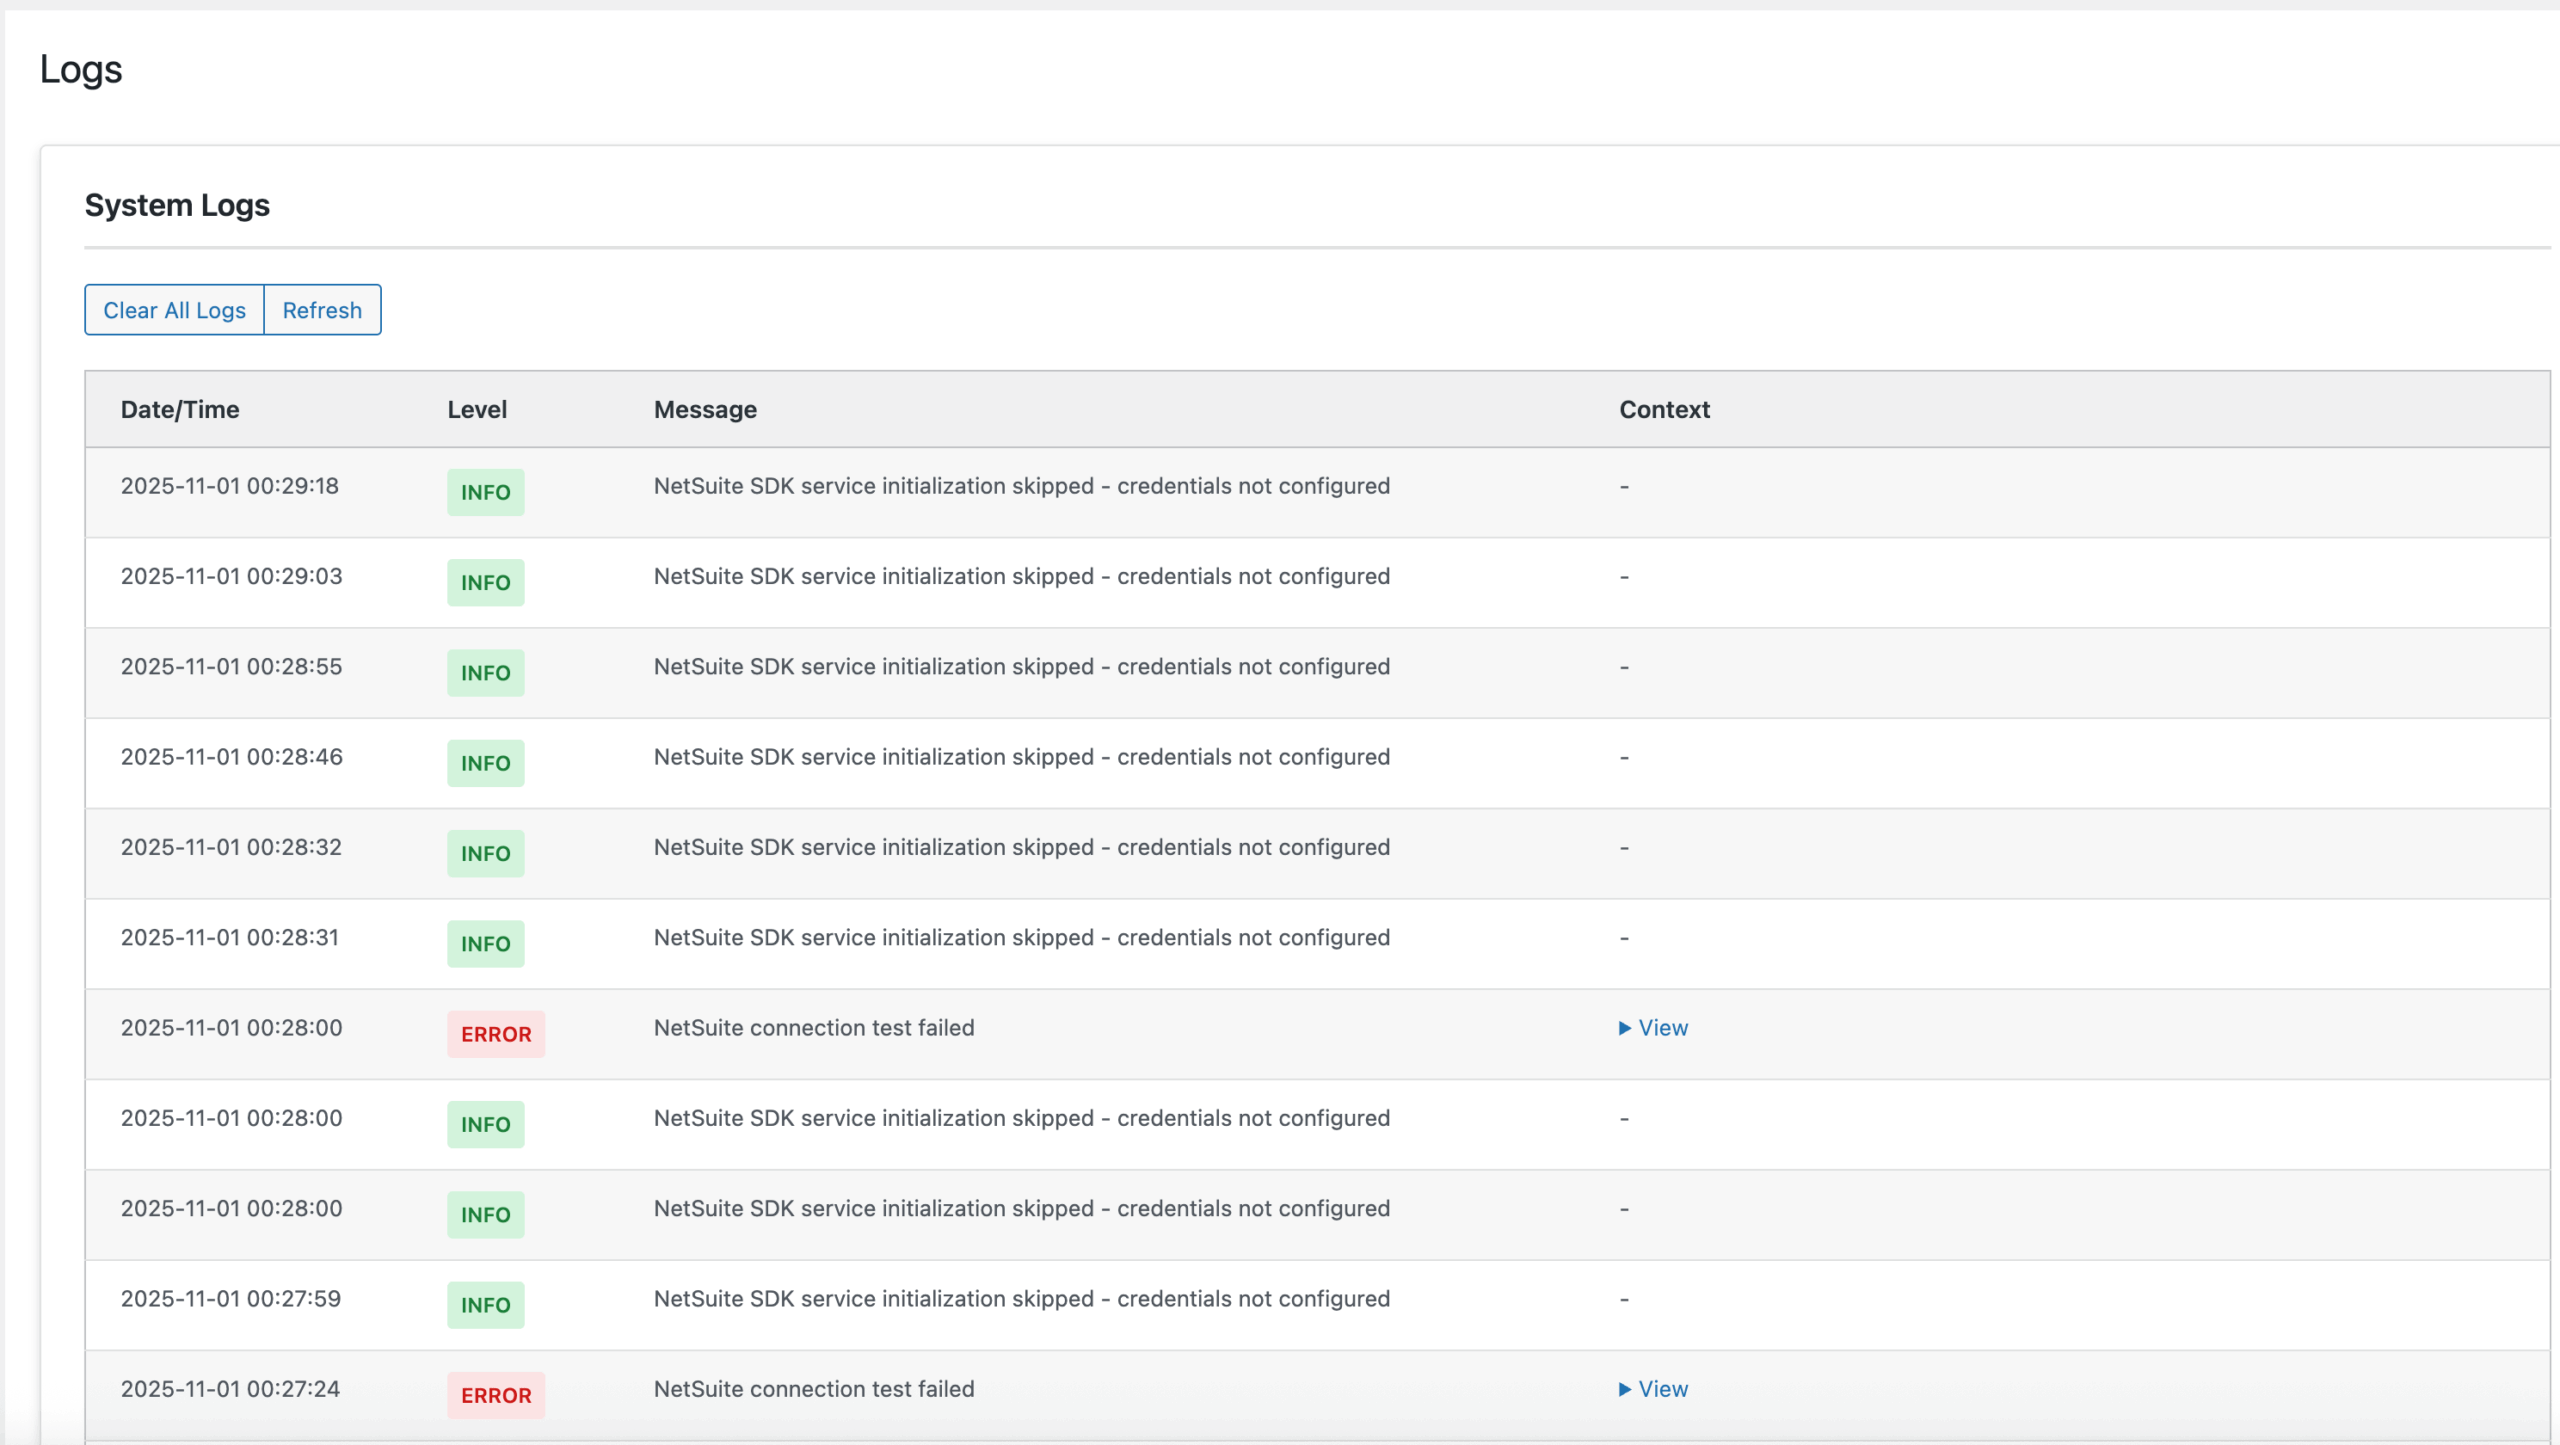Click the Clear All Logs button
2560x1445 pixels.
[x=173, y=309]
